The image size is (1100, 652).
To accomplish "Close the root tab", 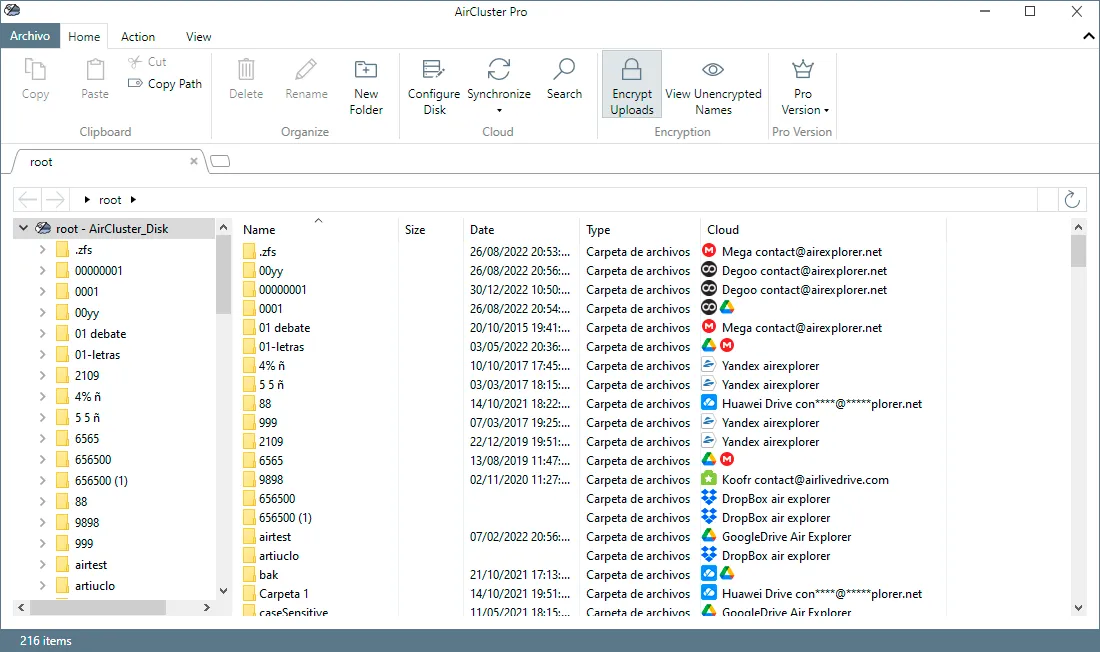I will [194, 161].
